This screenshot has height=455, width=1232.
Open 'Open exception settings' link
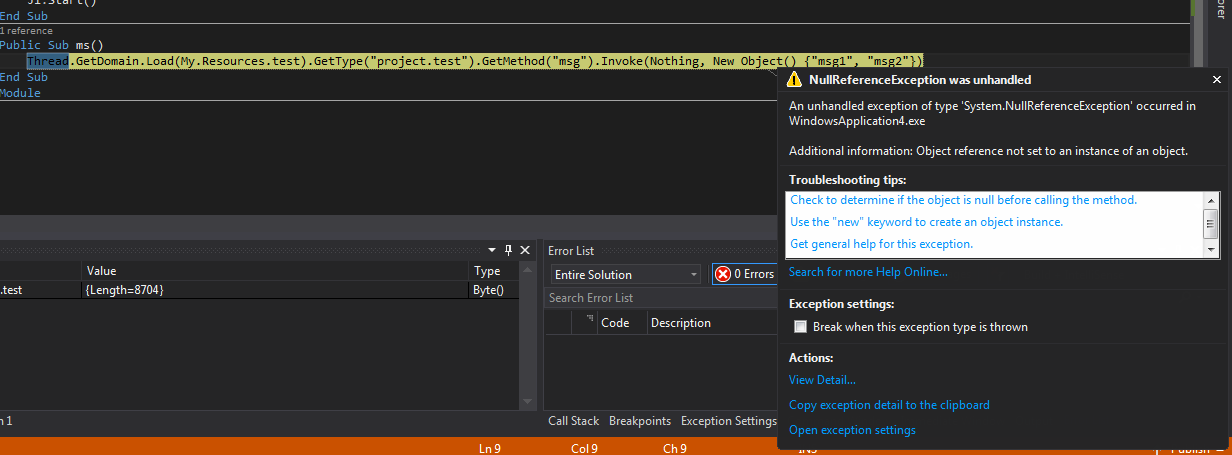click(x=852, y=430)
